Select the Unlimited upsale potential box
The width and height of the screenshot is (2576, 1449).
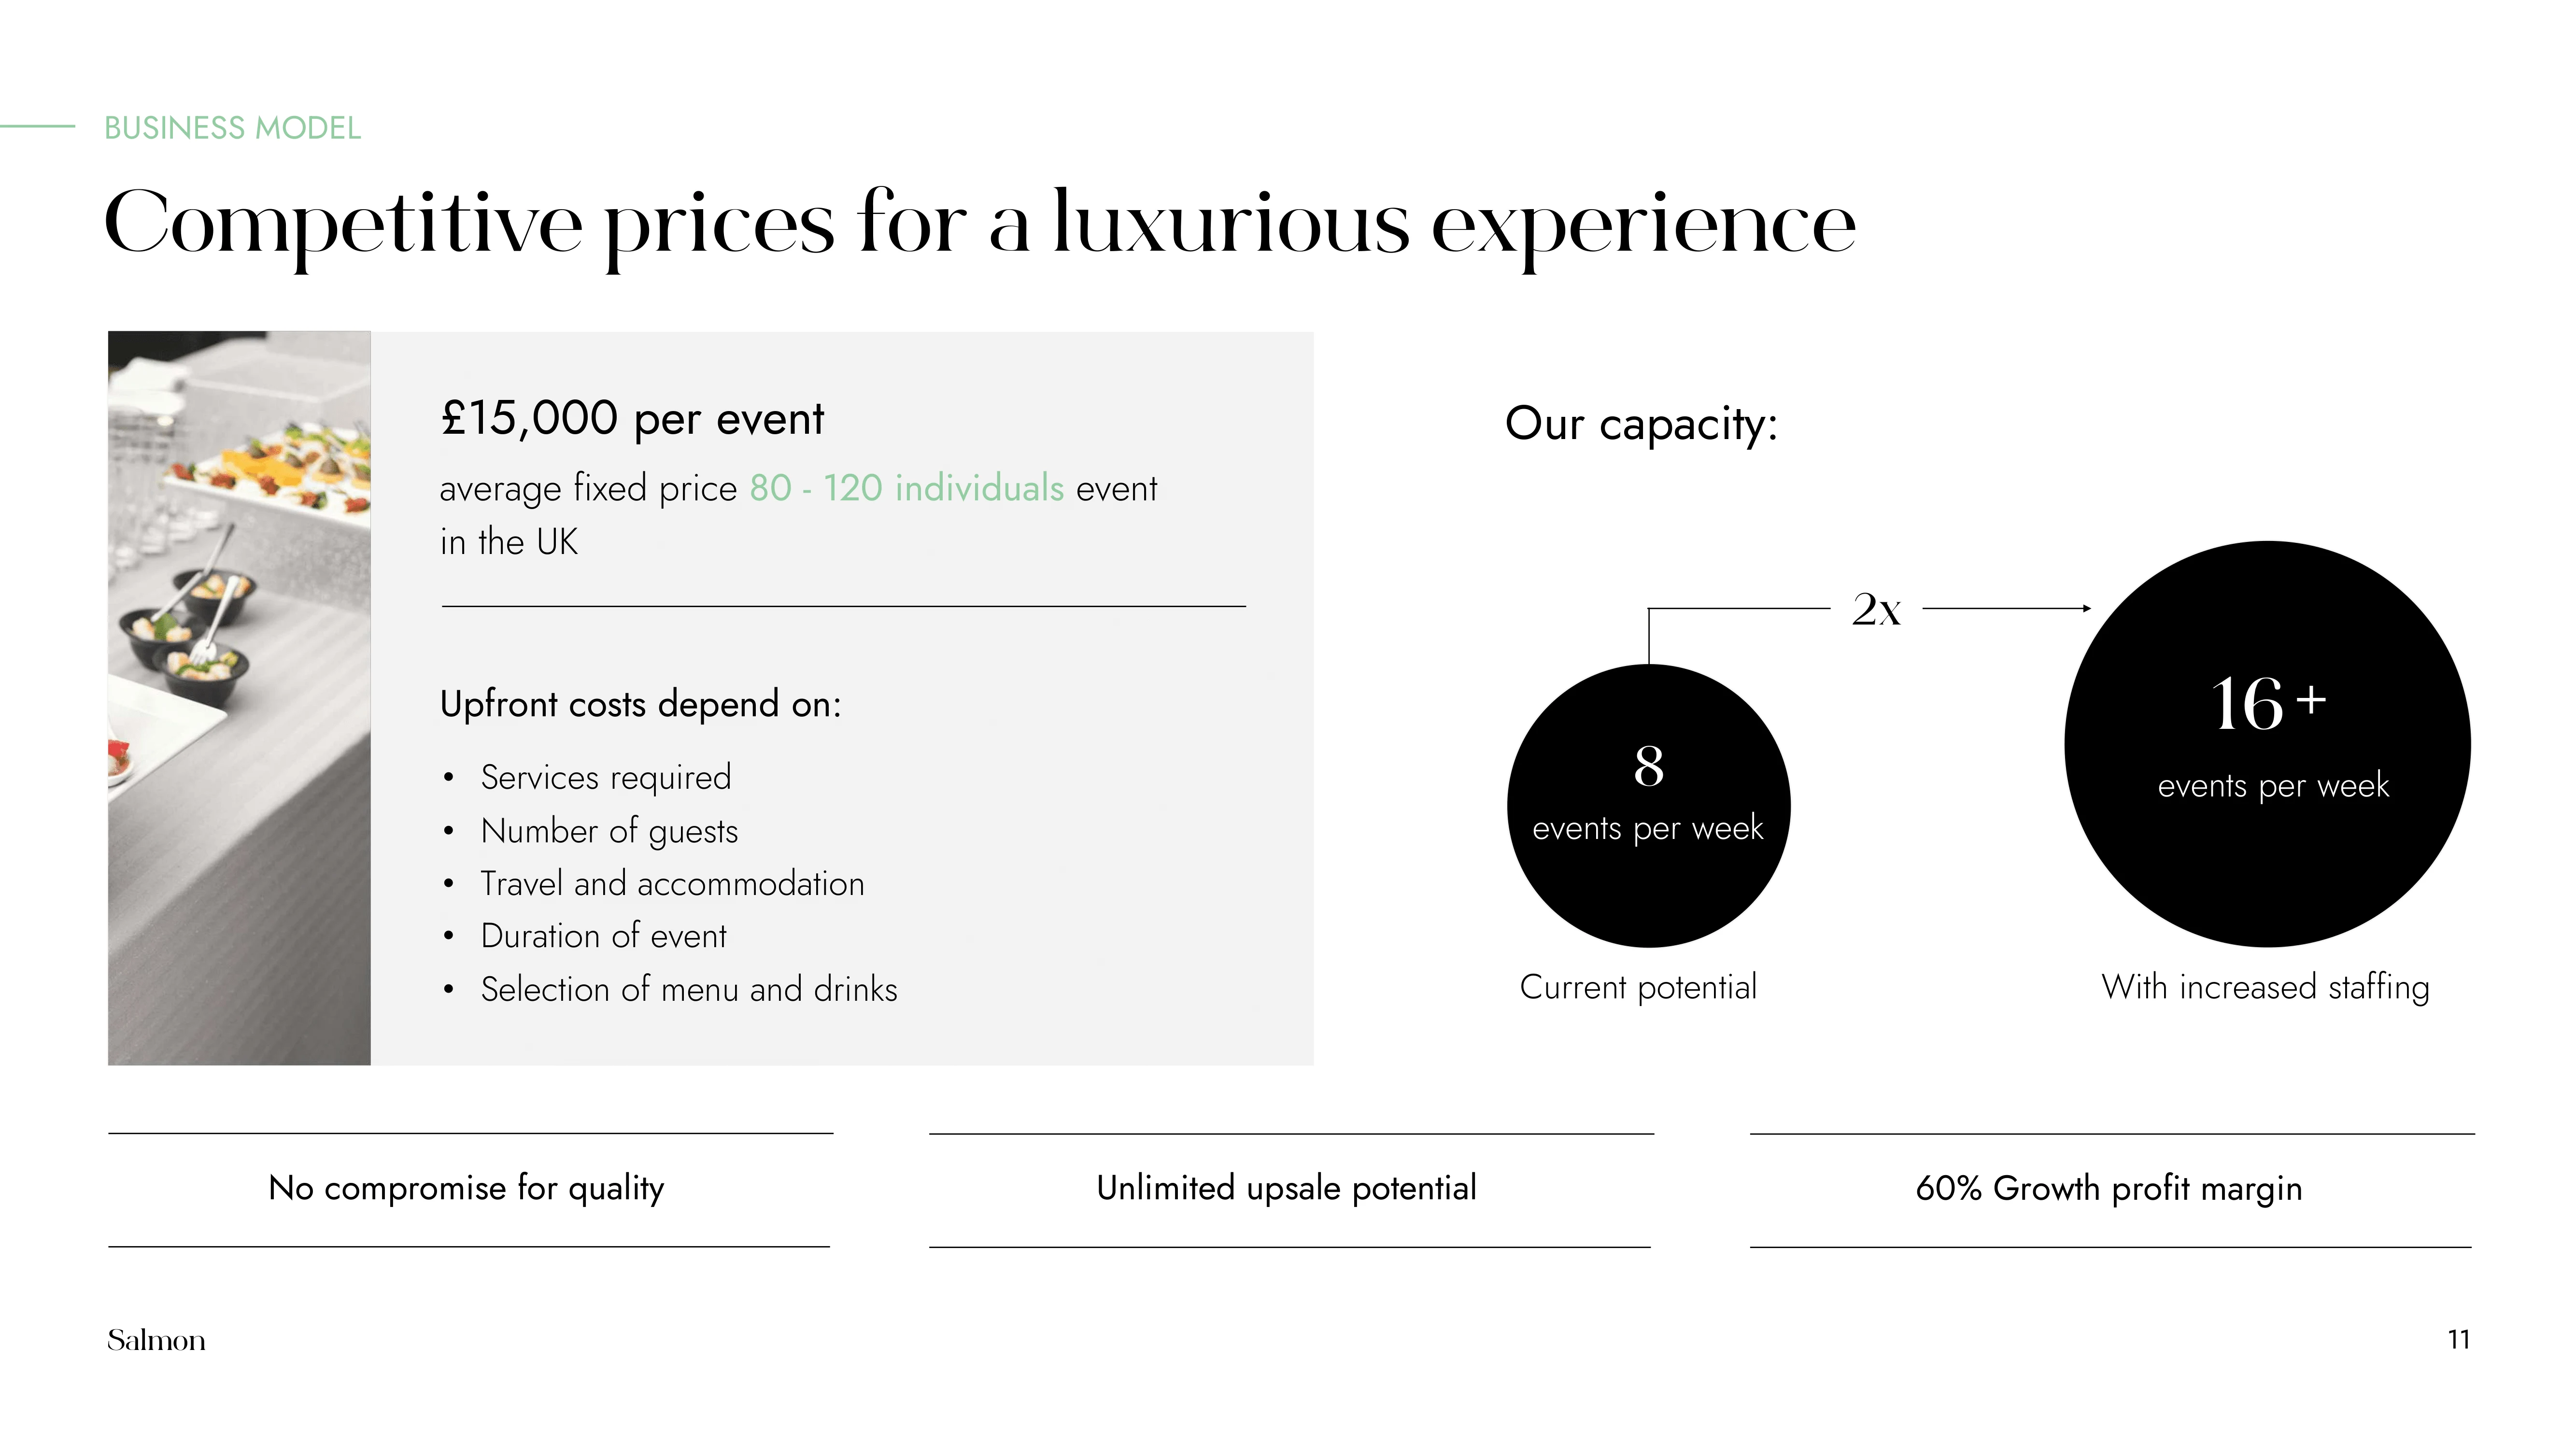1291,1190
